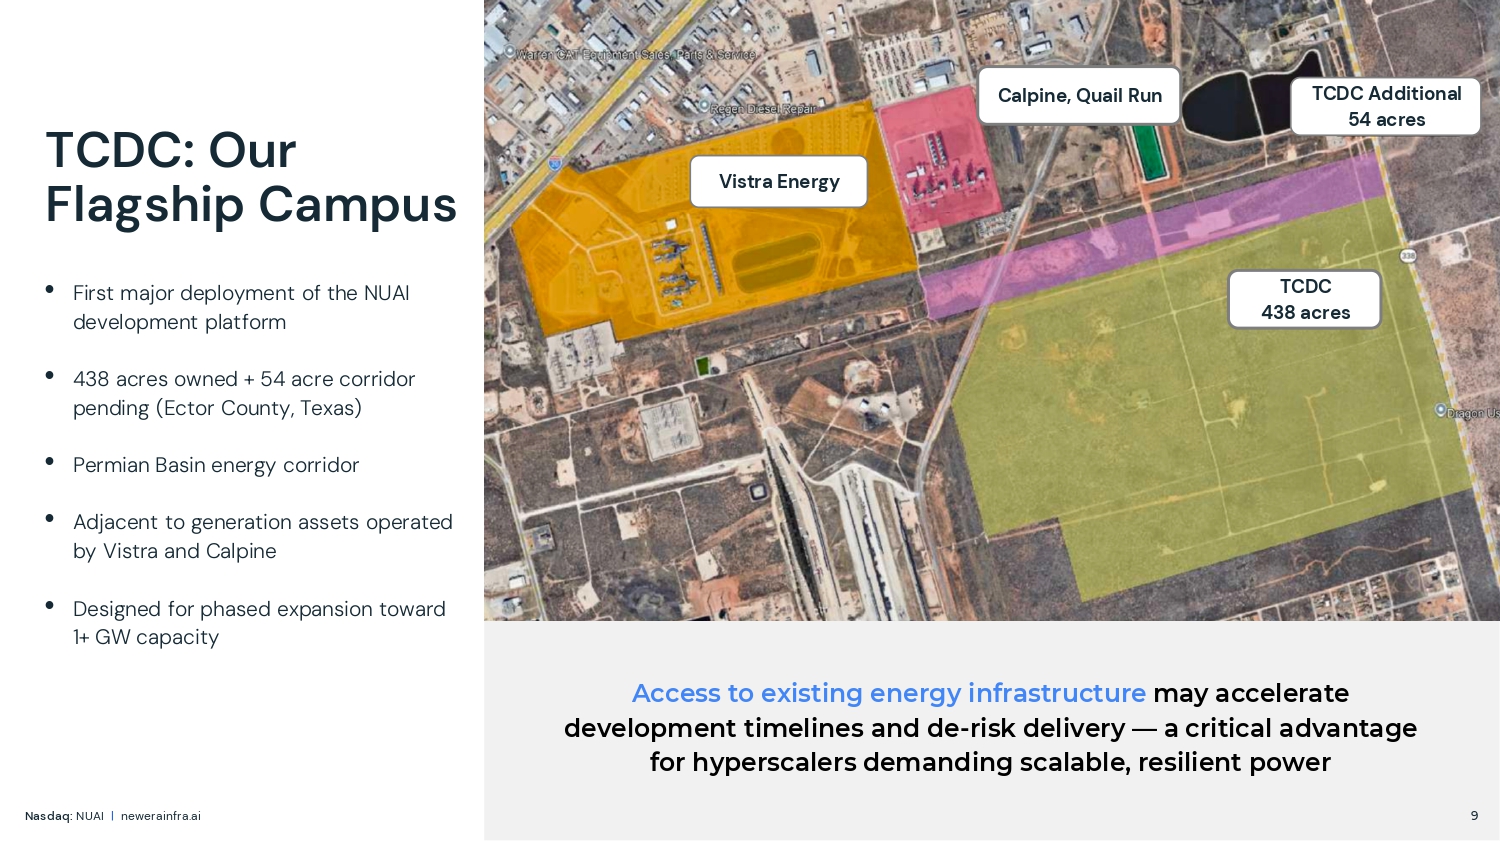The height and width of the screenshot is (842, 1500).
Task: Click the TCDC 438 acres label
Action: (x=1304, y=299)
